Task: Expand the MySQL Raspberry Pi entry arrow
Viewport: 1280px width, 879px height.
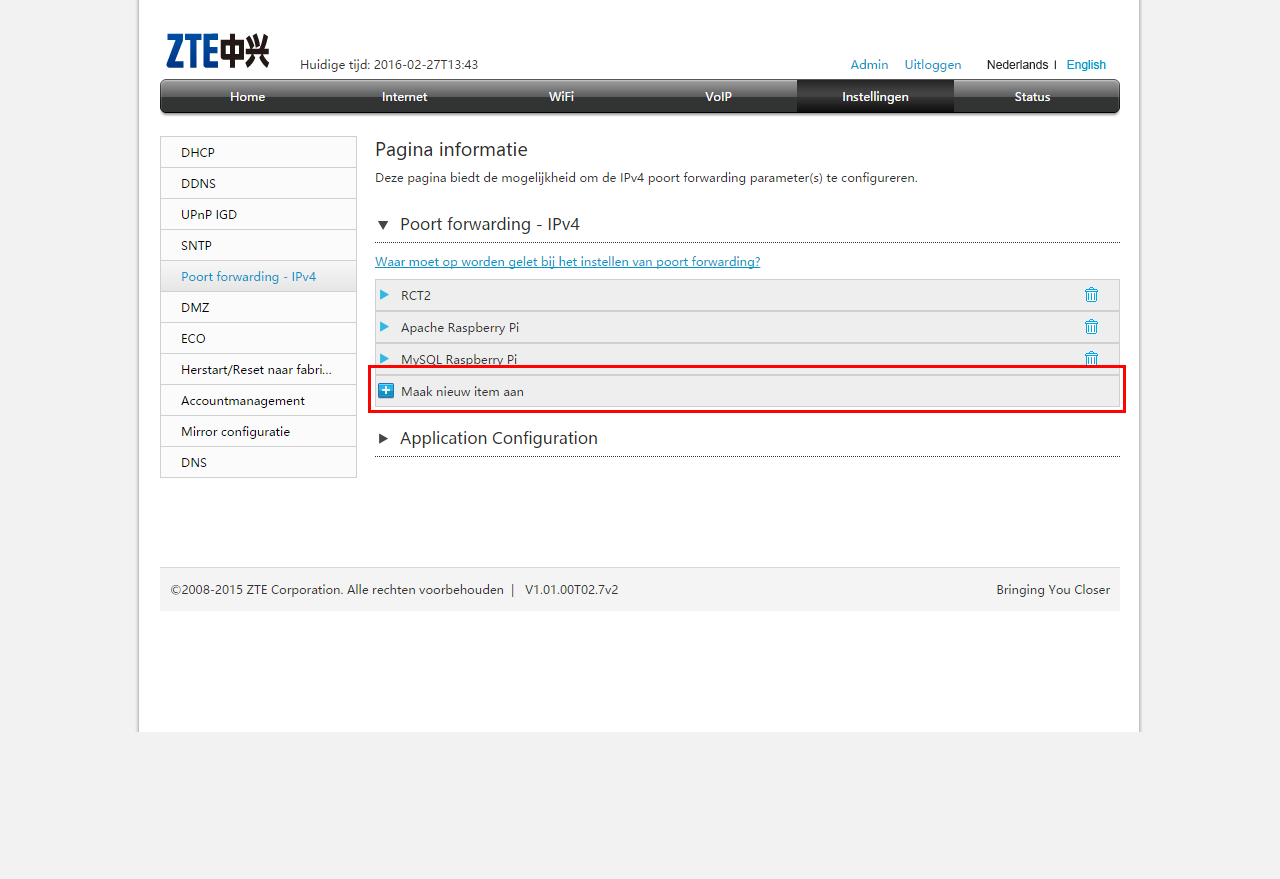Action: [384, 359]
